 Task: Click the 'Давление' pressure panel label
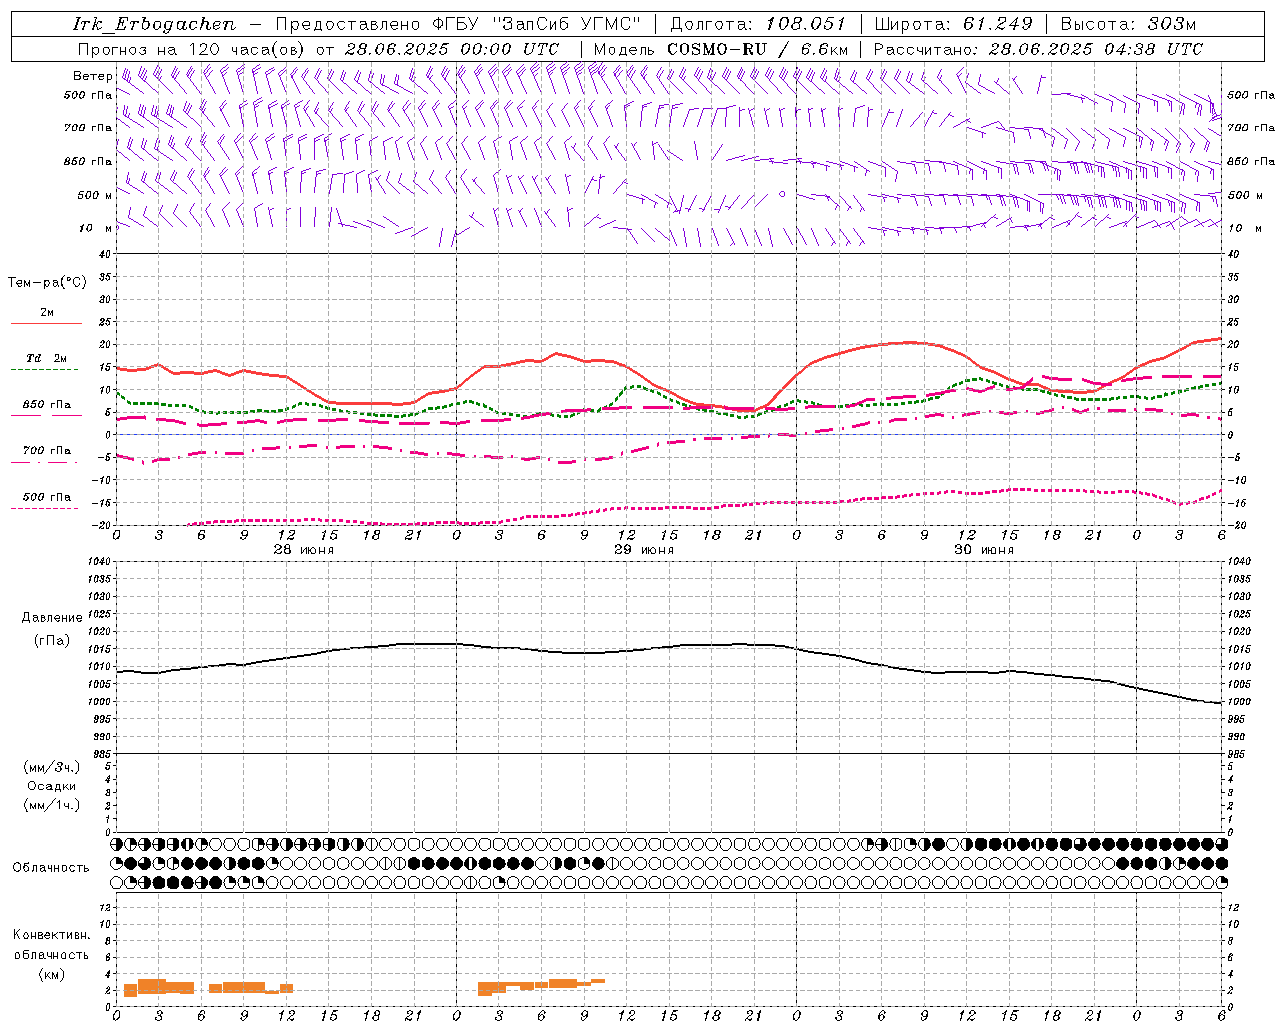pos(52,618)
